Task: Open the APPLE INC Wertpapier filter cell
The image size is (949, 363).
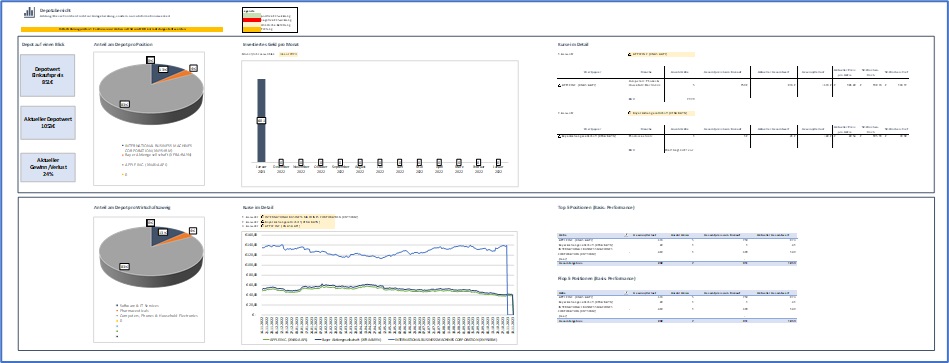Action: pos(662,54)
